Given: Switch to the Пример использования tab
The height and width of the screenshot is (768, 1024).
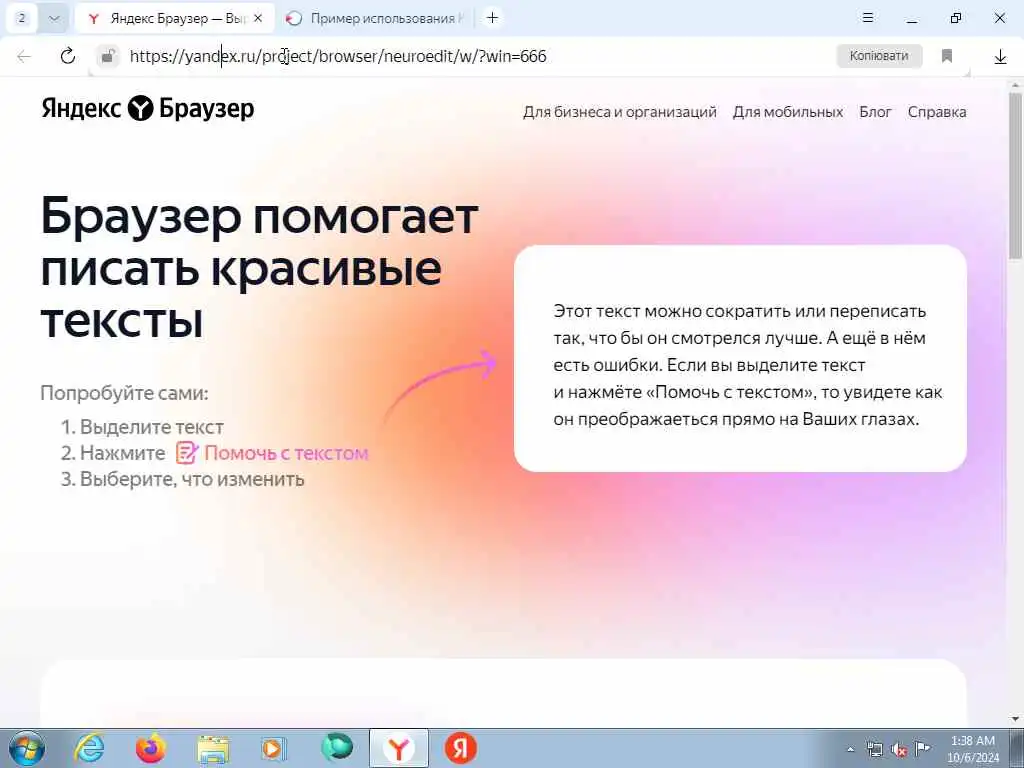Looking at the screenshot, I should (377, 18).
